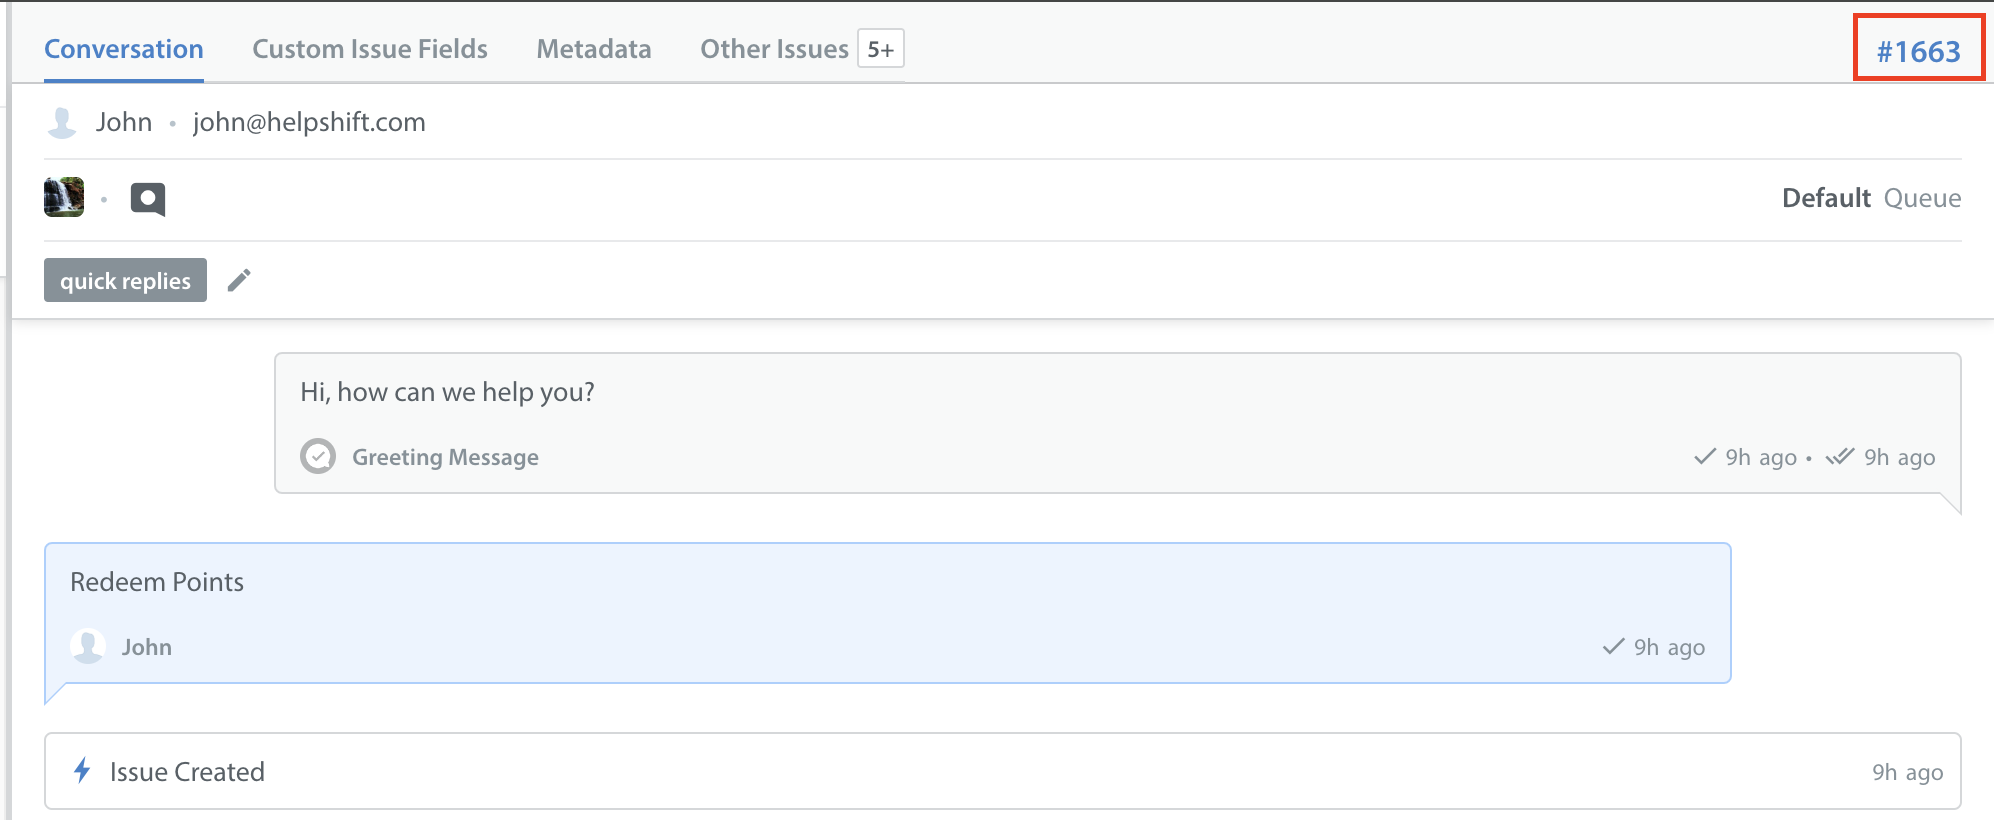Image resolution: width=1994 pixels, height=820 pixels.
Task: Open the Other Issues tab
Action: (x=774, y=49)
